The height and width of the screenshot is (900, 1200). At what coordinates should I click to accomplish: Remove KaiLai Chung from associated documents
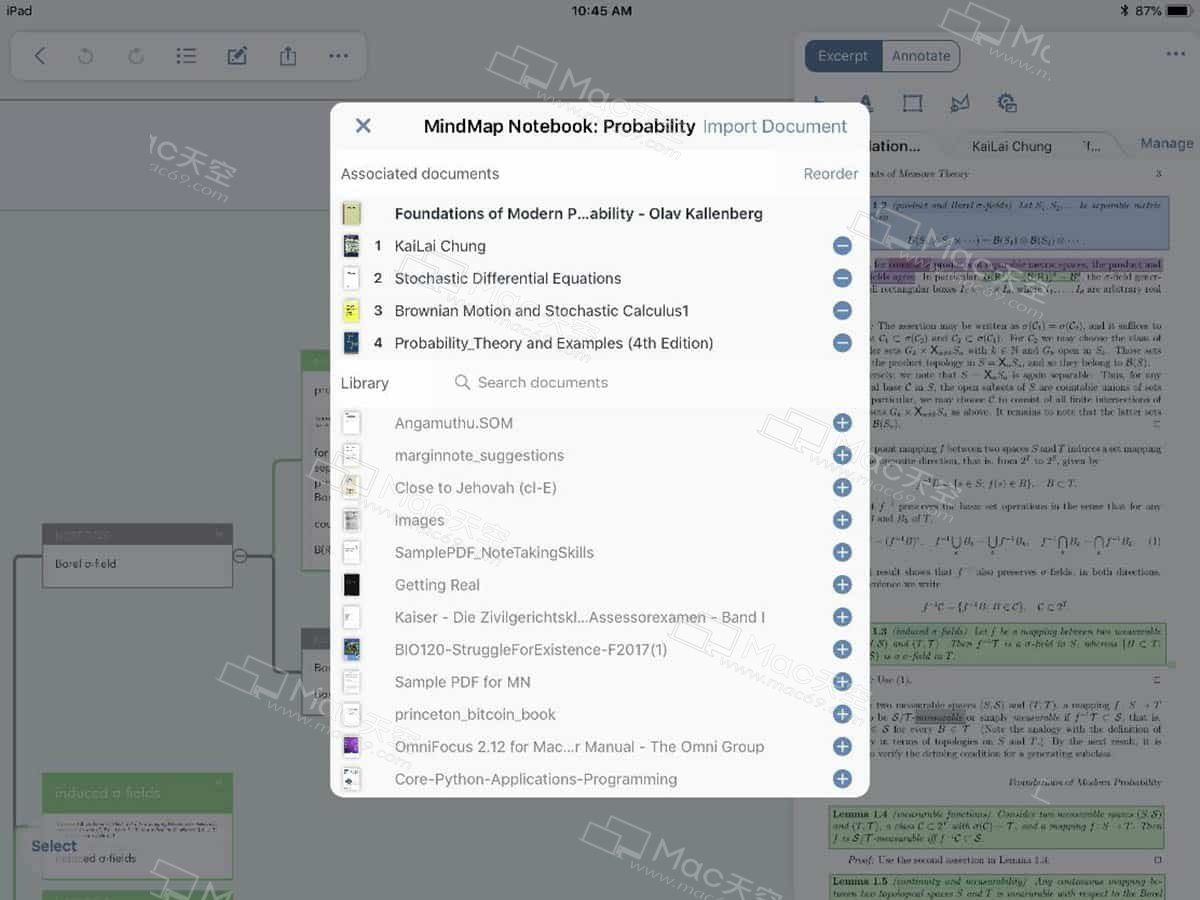(842, 246)
